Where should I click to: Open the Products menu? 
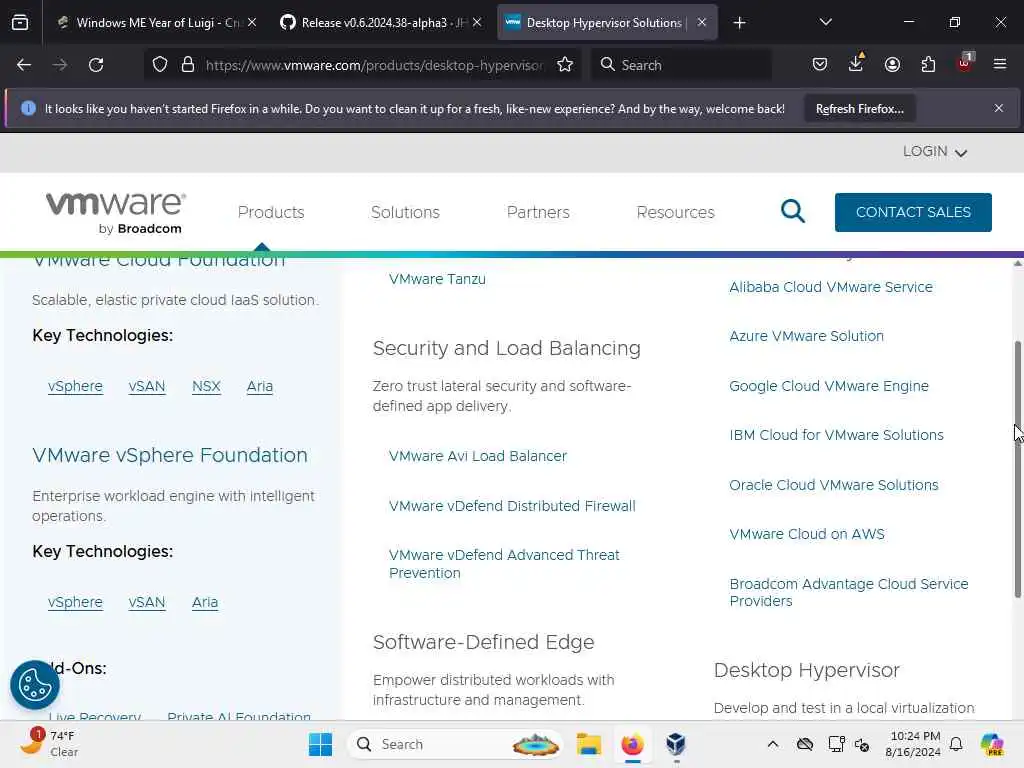point(271,212)
